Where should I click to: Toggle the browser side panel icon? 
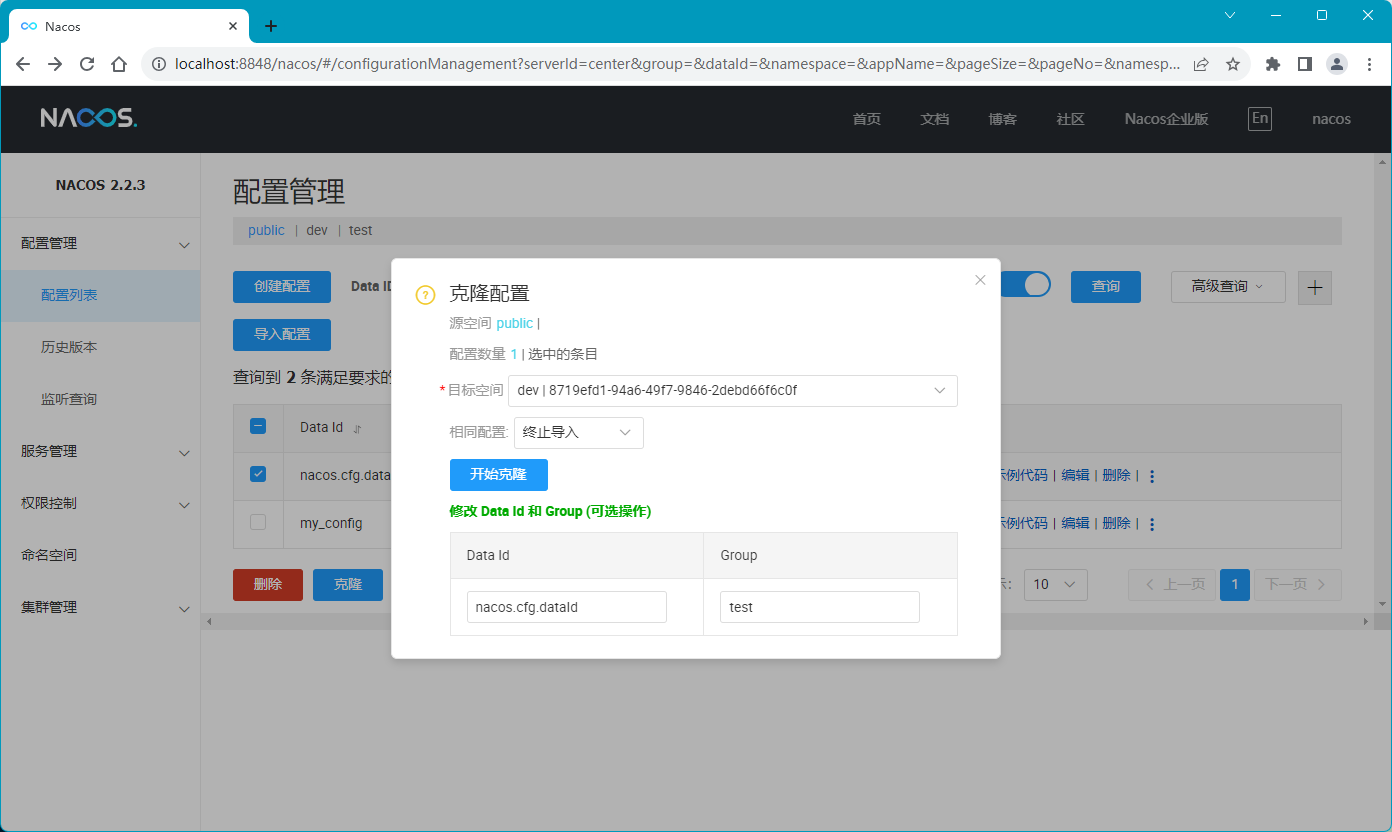tap(1305, 64)
